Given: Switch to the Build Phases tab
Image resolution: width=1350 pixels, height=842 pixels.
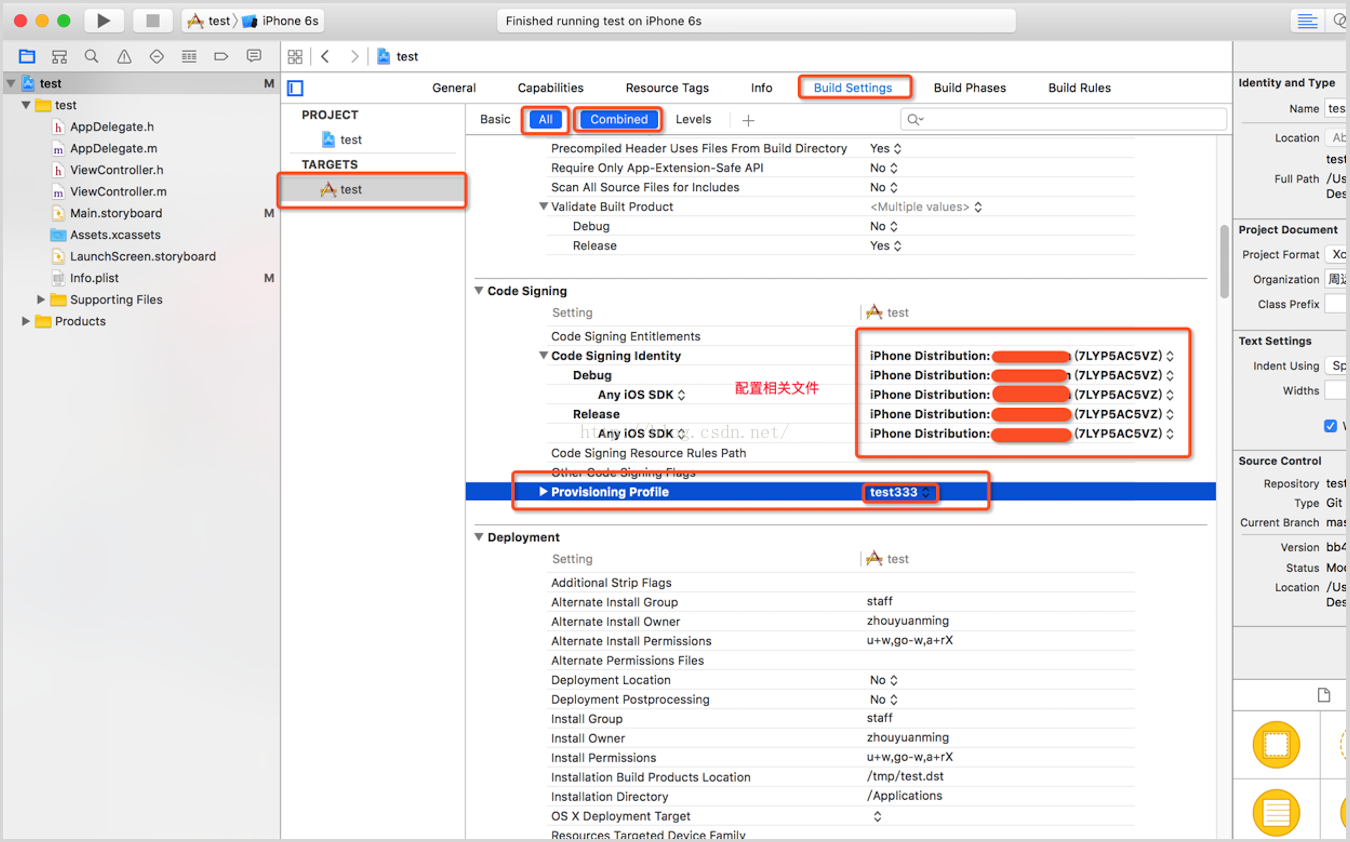Looking at the screenshot, I should coord(970,88).
